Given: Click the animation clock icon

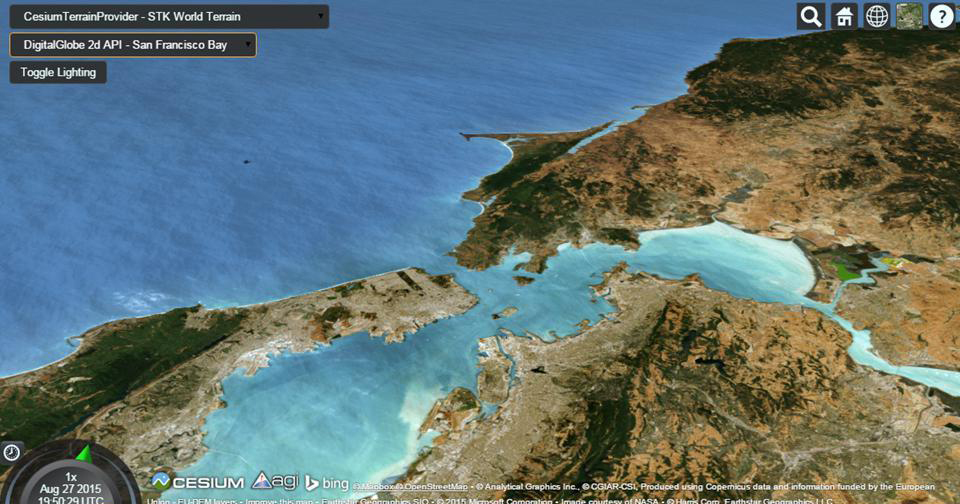Looking at the screenshot, I should point(12,453).
